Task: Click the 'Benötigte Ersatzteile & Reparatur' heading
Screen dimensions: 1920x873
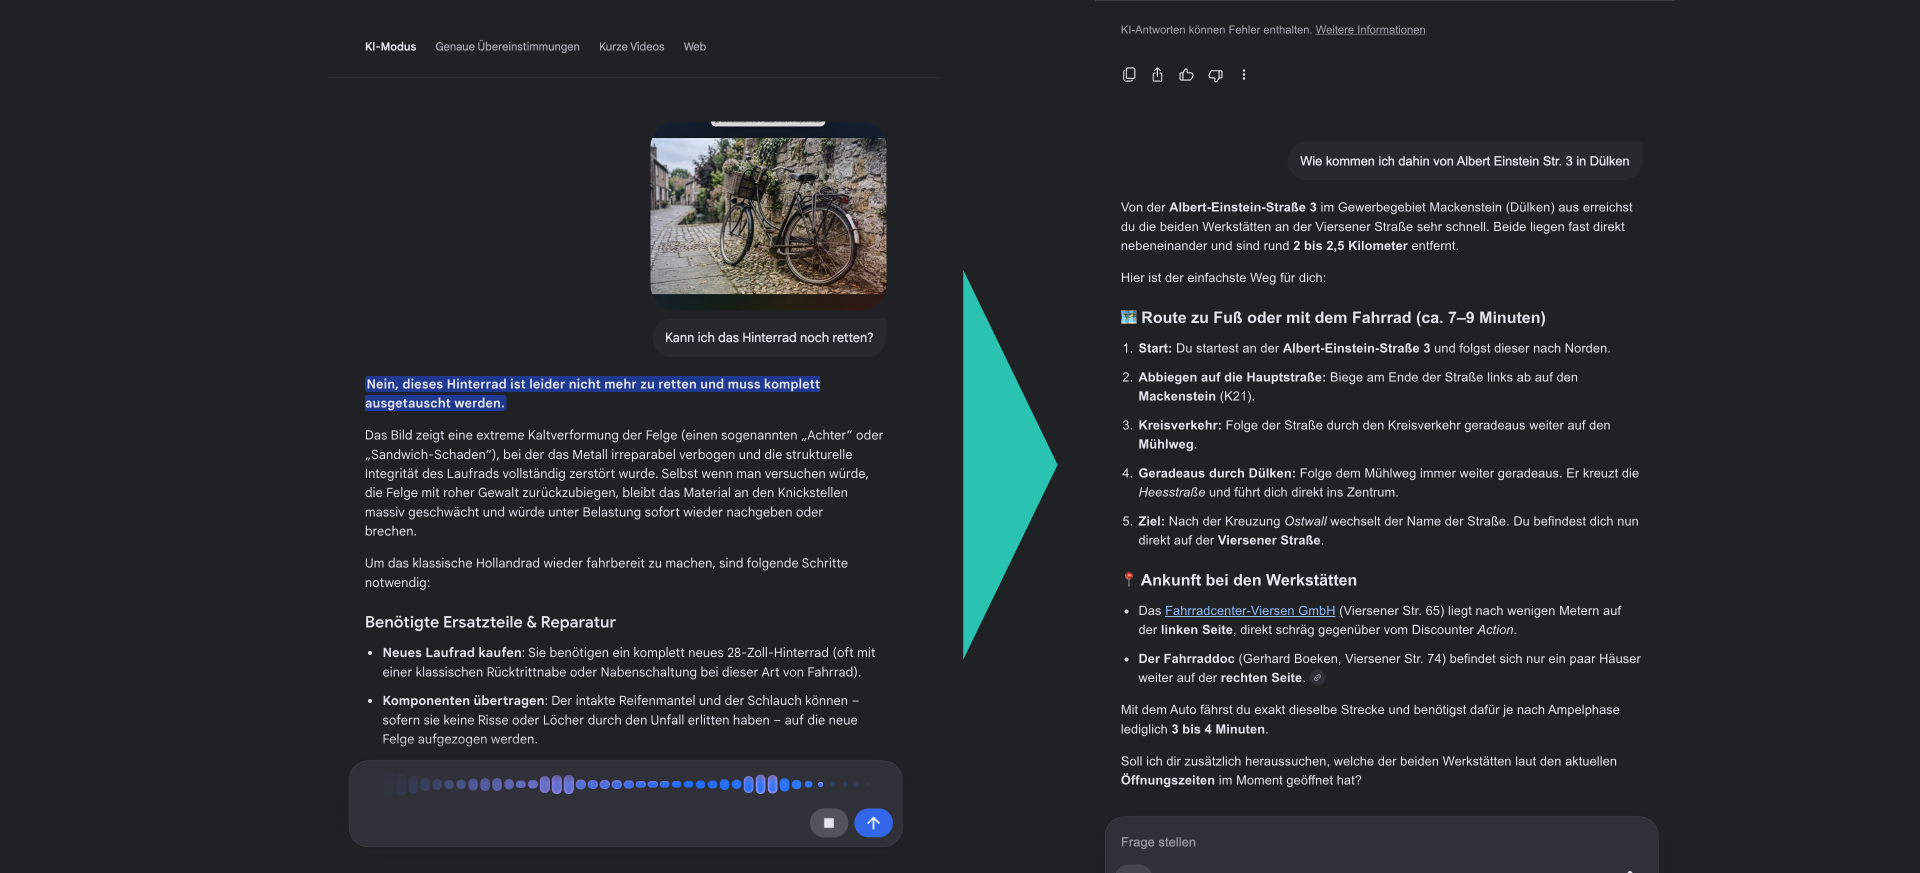Action: click(490, 622)
